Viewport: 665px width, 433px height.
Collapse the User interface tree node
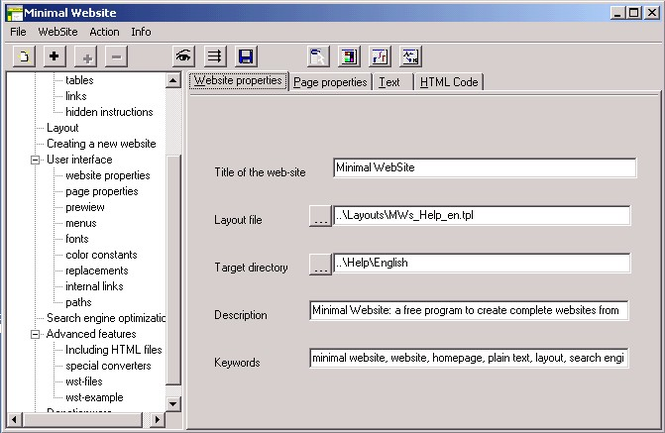click(35, 160)
